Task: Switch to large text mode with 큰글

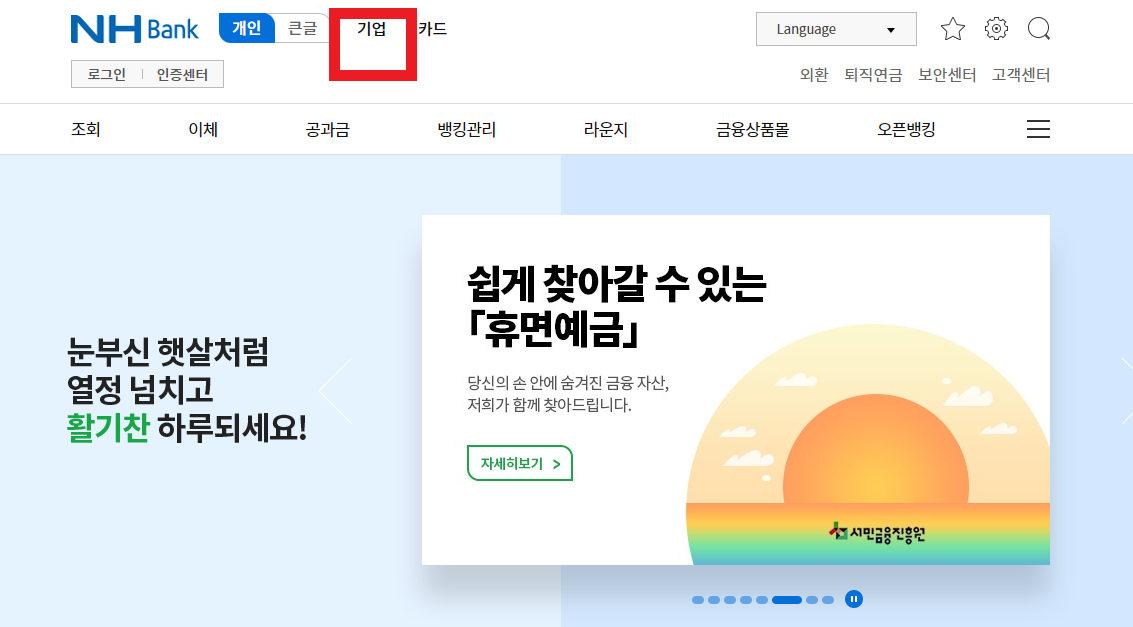Action: (302, 28)
